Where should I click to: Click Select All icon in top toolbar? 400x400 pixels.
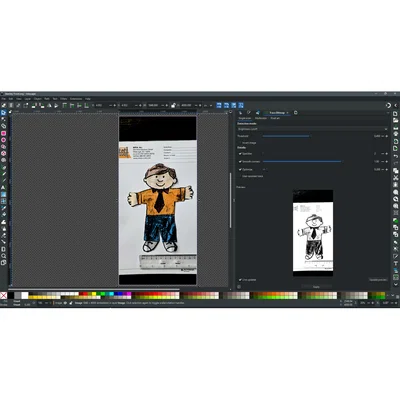(4, 105)
